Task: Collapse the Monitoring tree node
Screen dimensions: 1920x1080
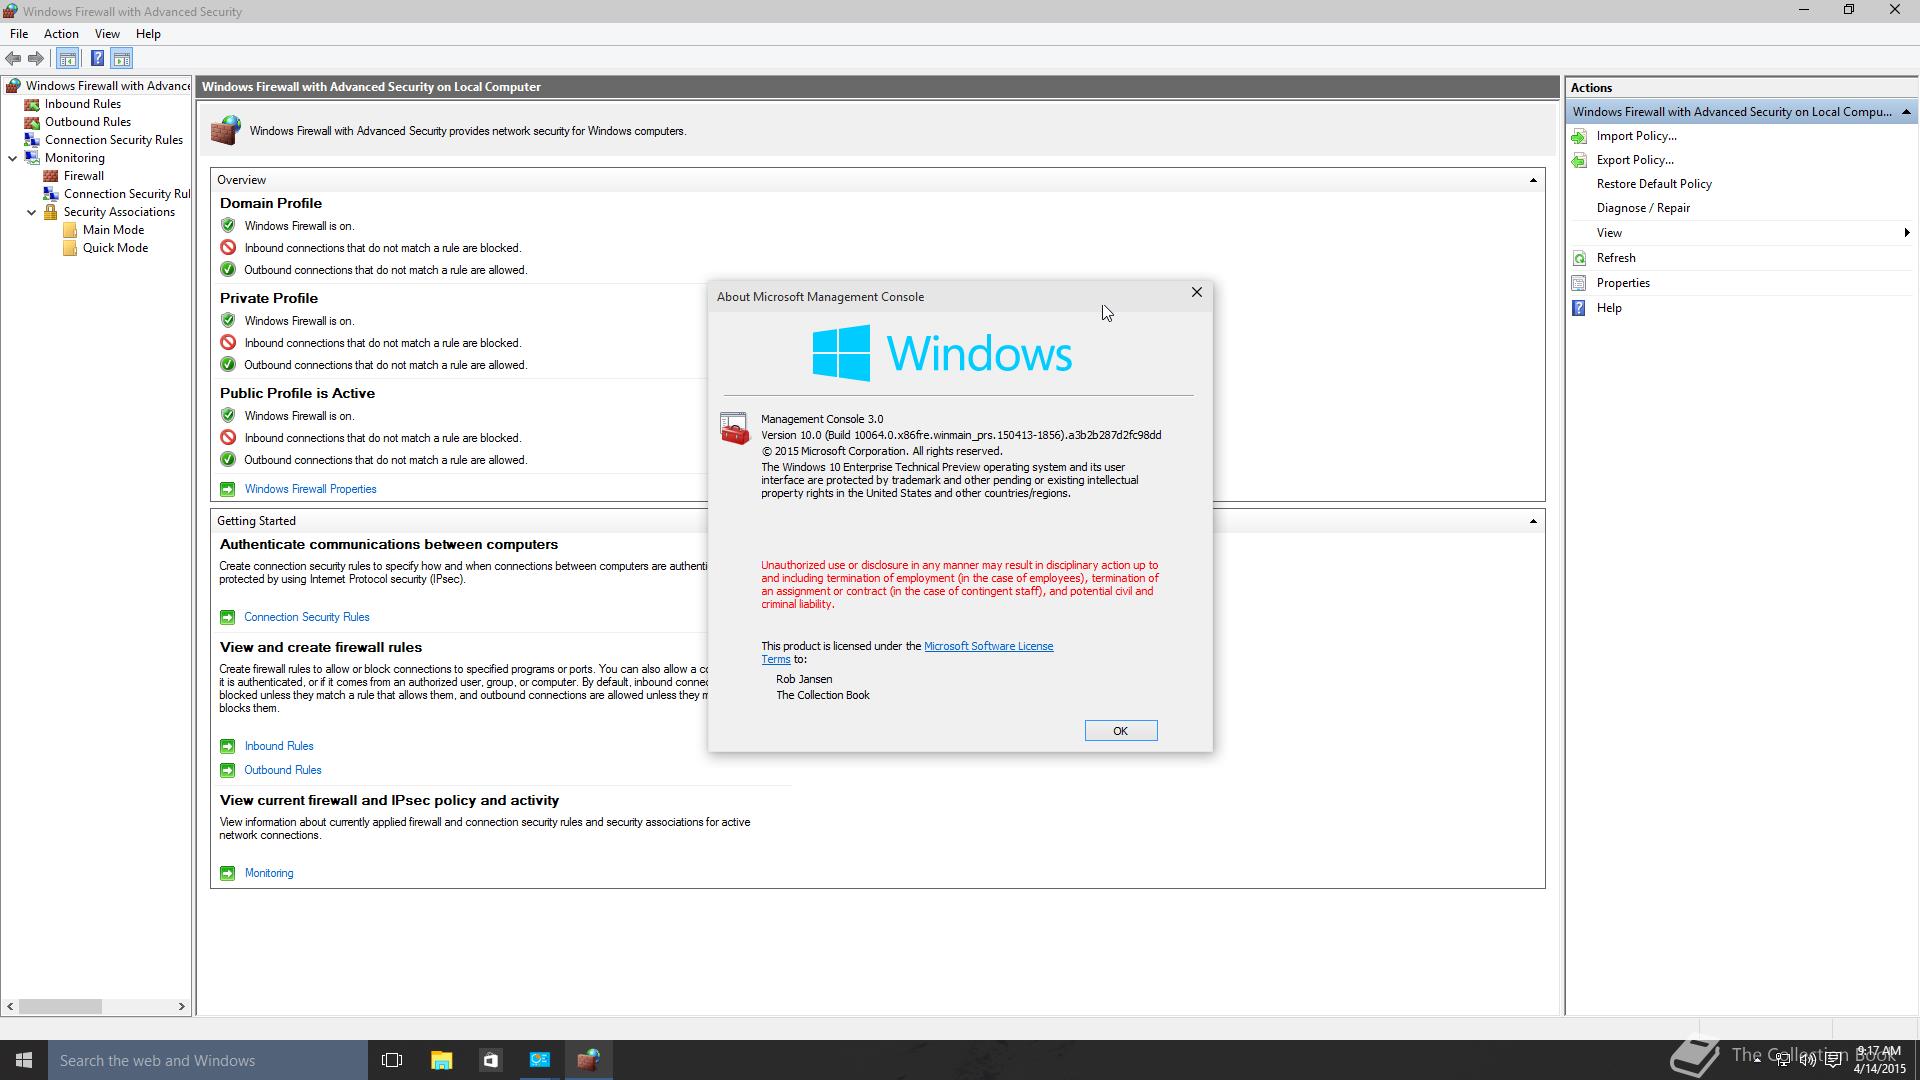Action: (x=13, y=158)
